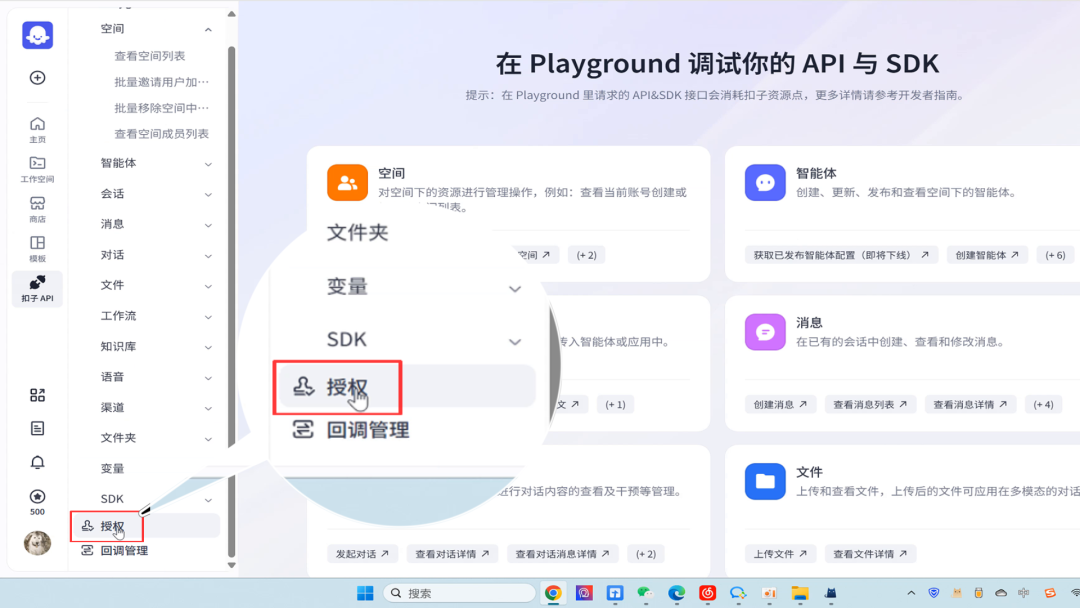Open File Explorer from the taskbar

coord(800,593)
